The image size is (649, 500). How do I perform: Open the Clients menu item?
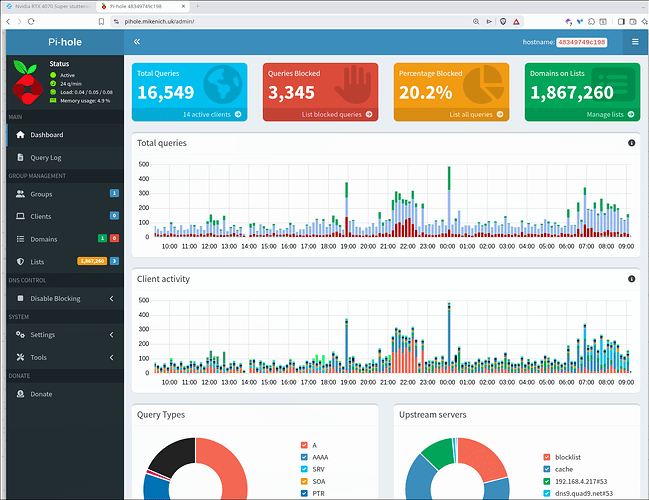point(65,216)
